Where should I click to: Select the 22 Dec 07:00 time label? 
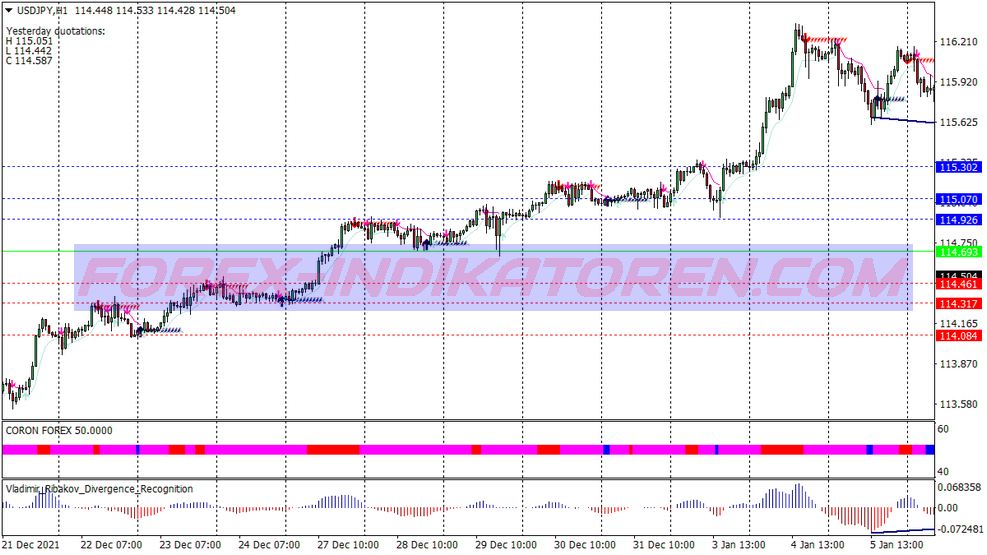(111, 545)
